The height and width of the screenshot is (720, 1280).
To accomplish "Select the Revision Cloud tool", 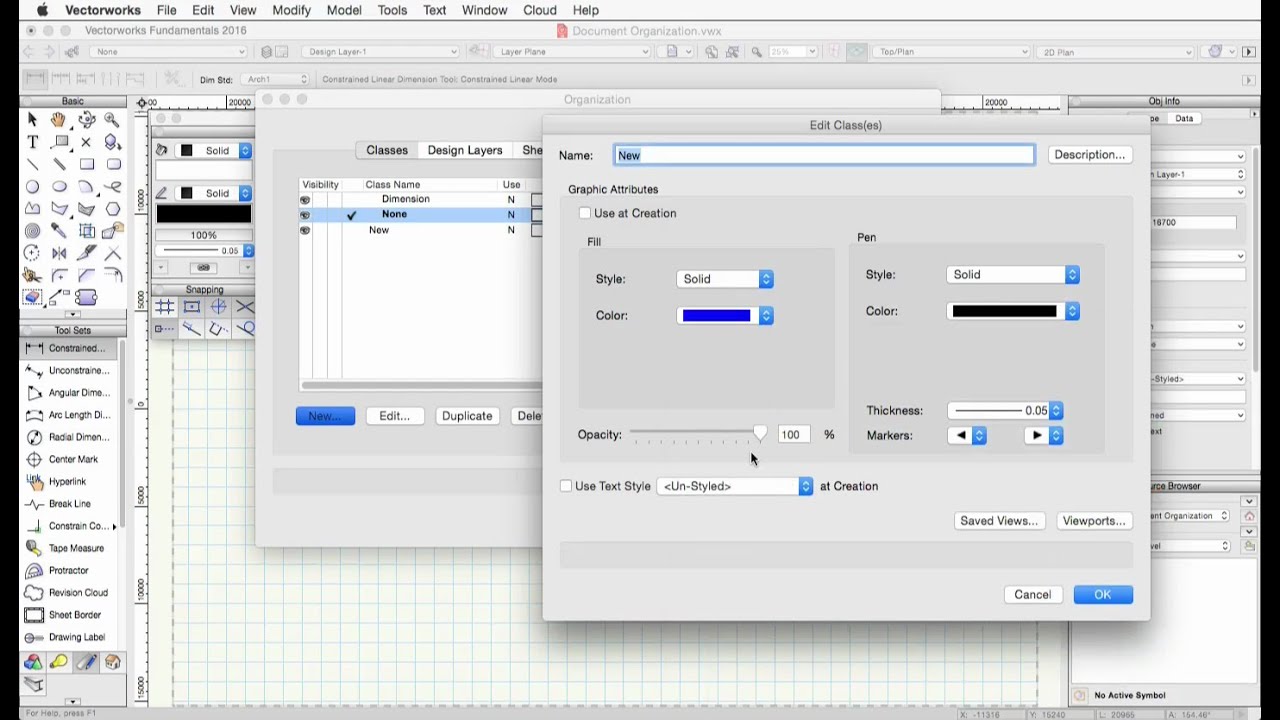I will [68, 592].
